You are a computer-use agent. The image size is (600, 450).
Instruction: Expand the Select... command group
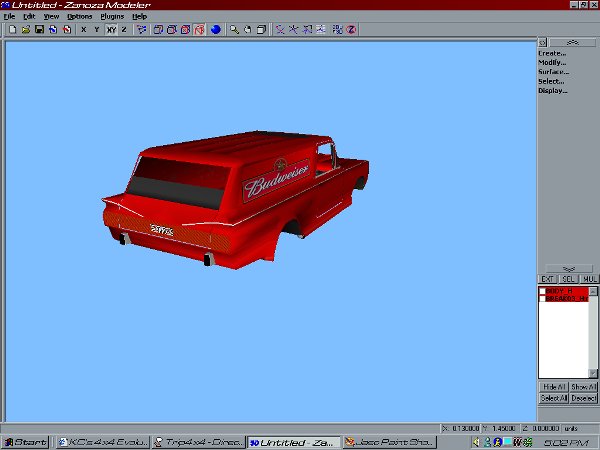[x=551, y=81]
